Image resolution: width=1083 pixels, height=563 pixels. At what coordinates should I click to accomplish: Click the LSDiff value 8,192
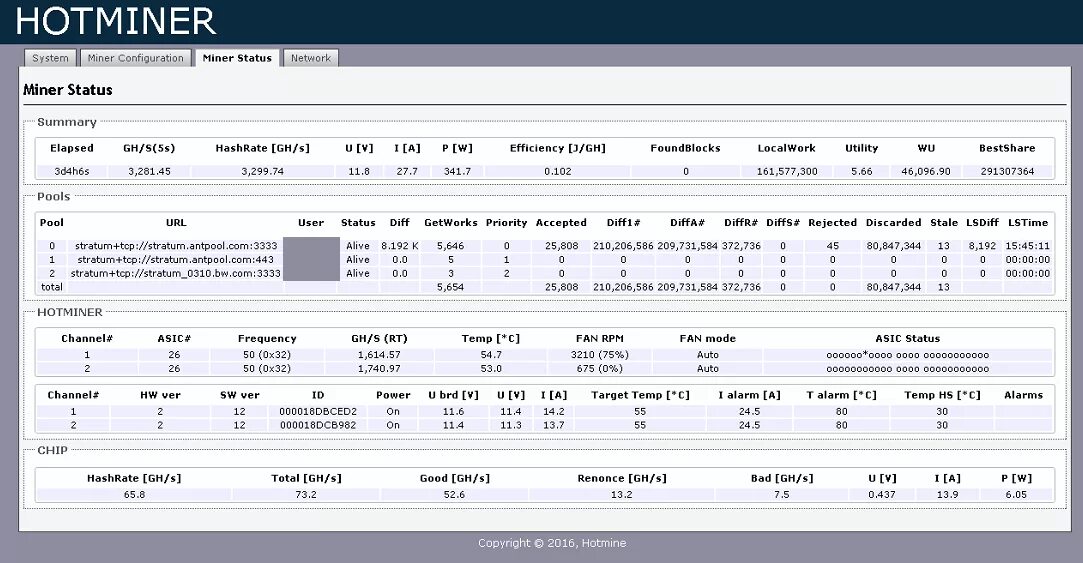[982, 246]
